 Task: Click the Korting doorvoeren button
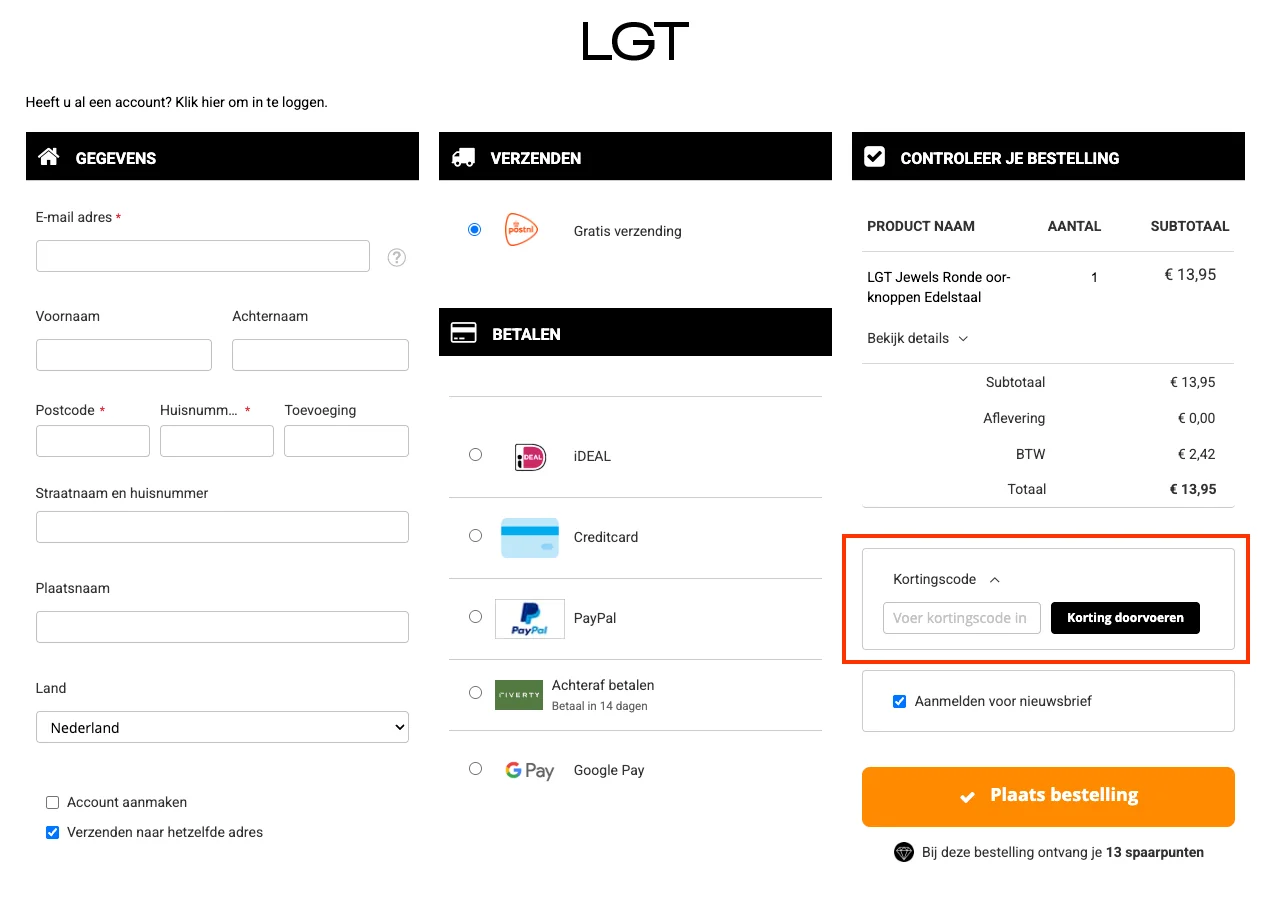click(x=1125, y=618)
